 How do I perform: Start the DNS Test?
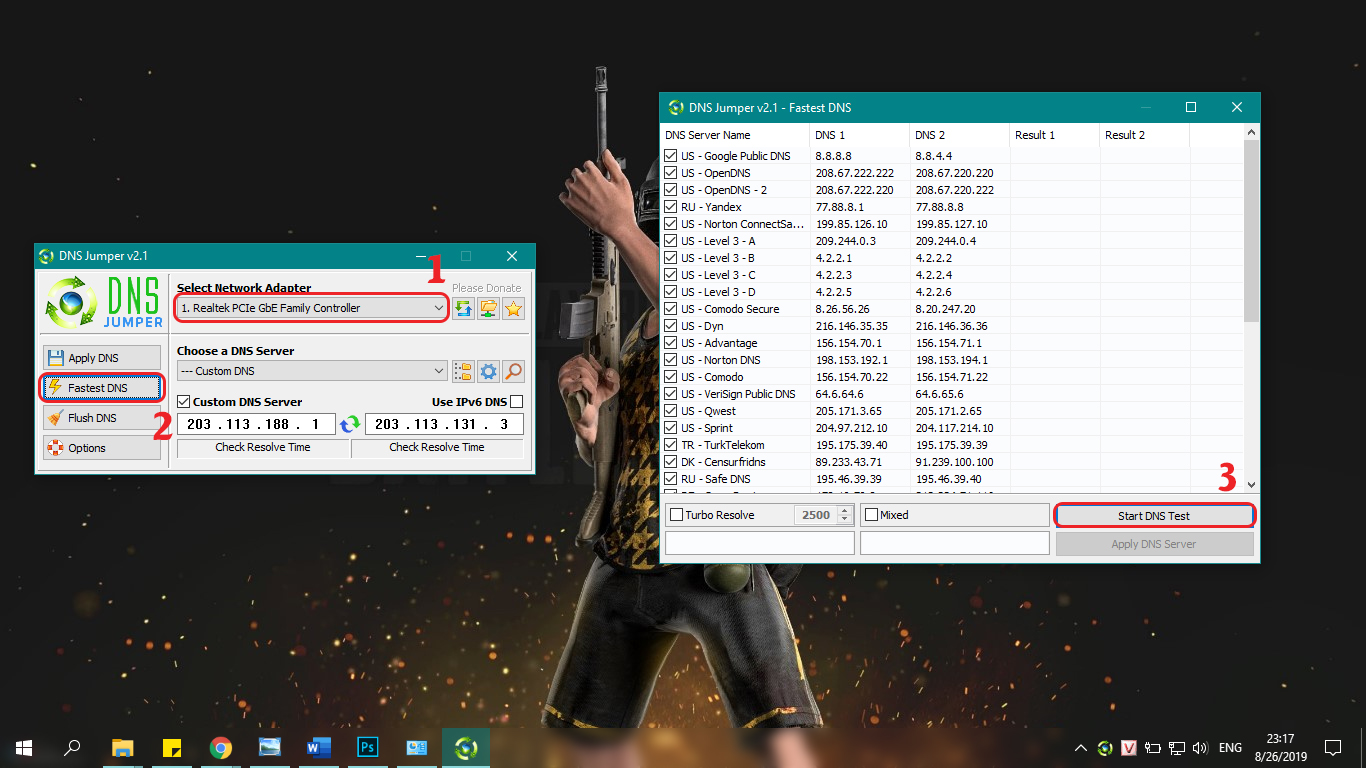coord(1154,516)
